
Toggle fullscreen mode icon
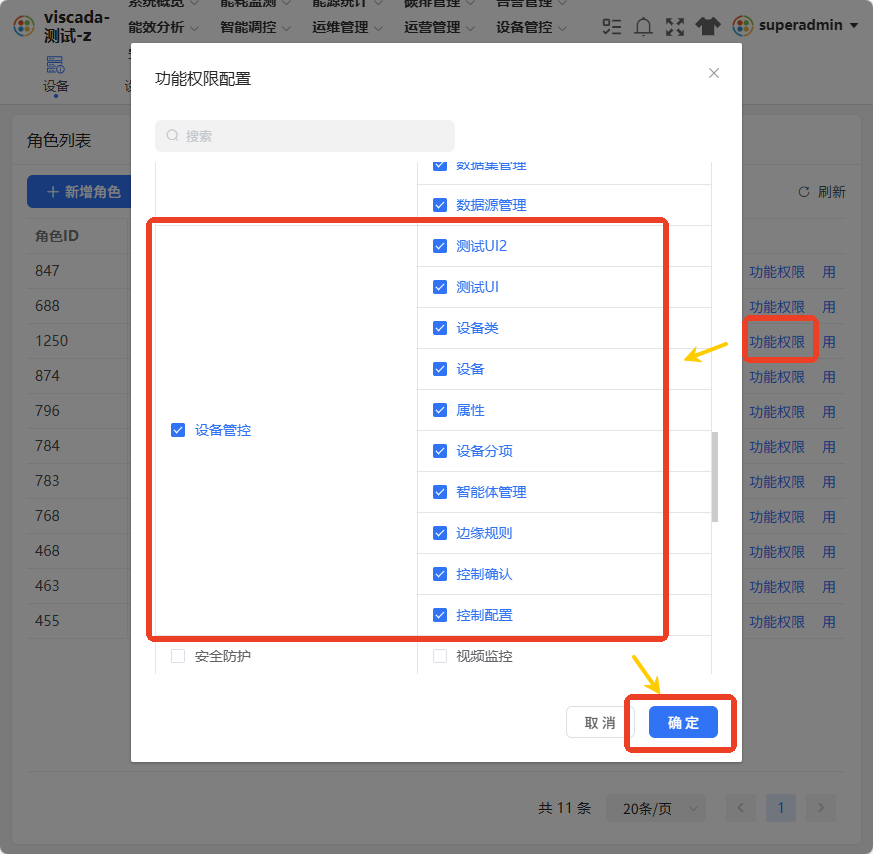[675, 26]
